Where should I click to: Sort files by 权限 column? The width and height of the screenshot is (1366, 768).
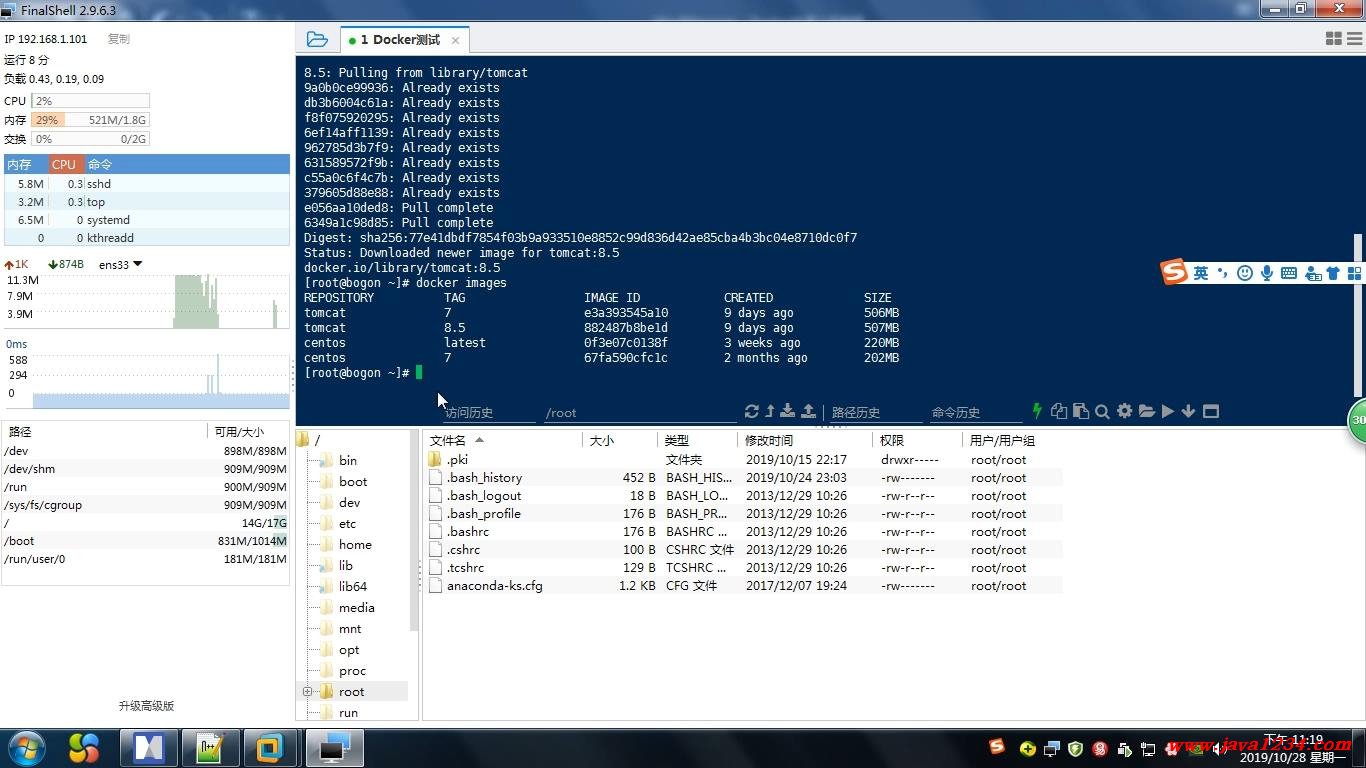point(917,440)
